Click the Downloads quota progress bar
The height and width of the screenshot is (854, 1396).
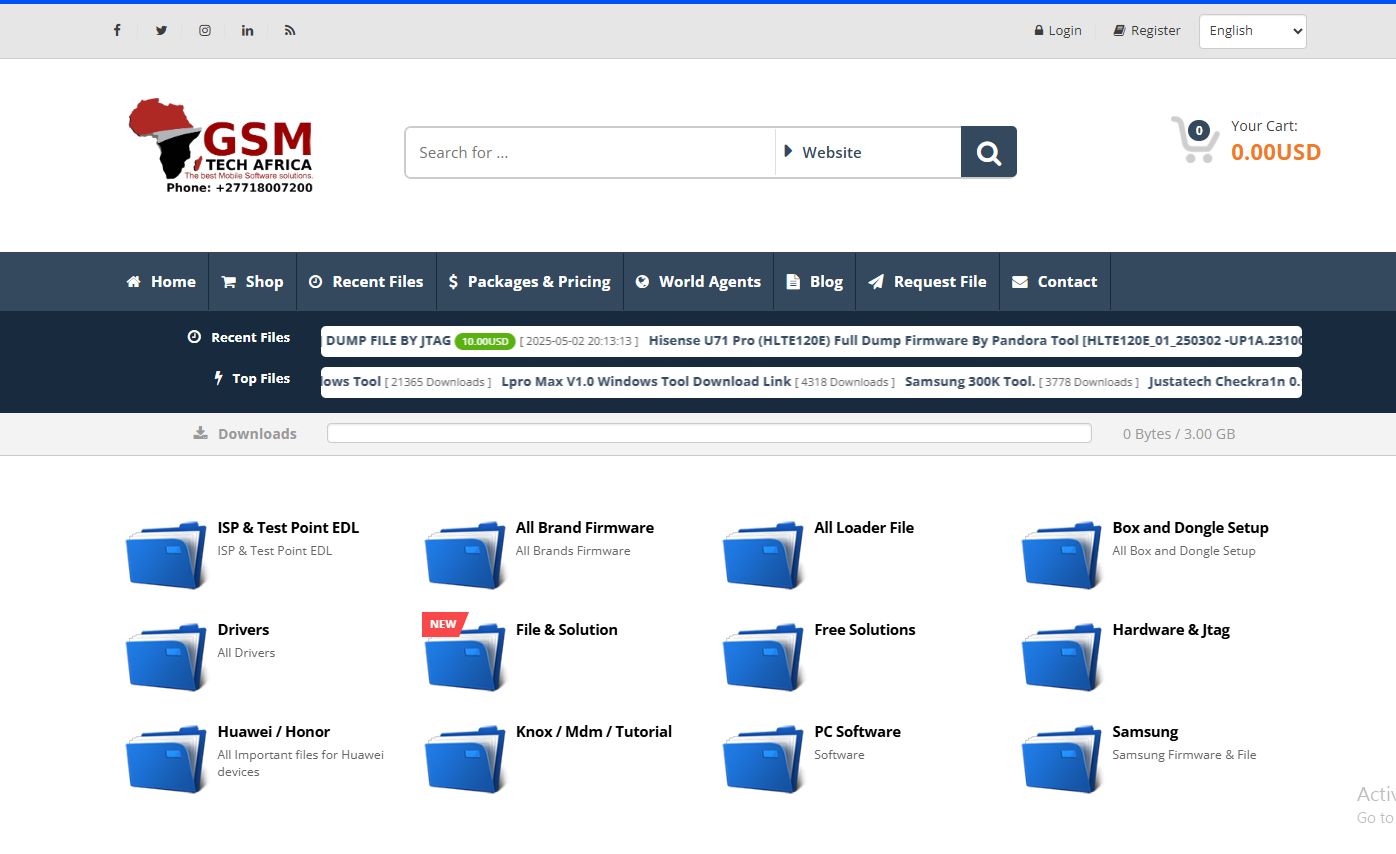point(709,433)
